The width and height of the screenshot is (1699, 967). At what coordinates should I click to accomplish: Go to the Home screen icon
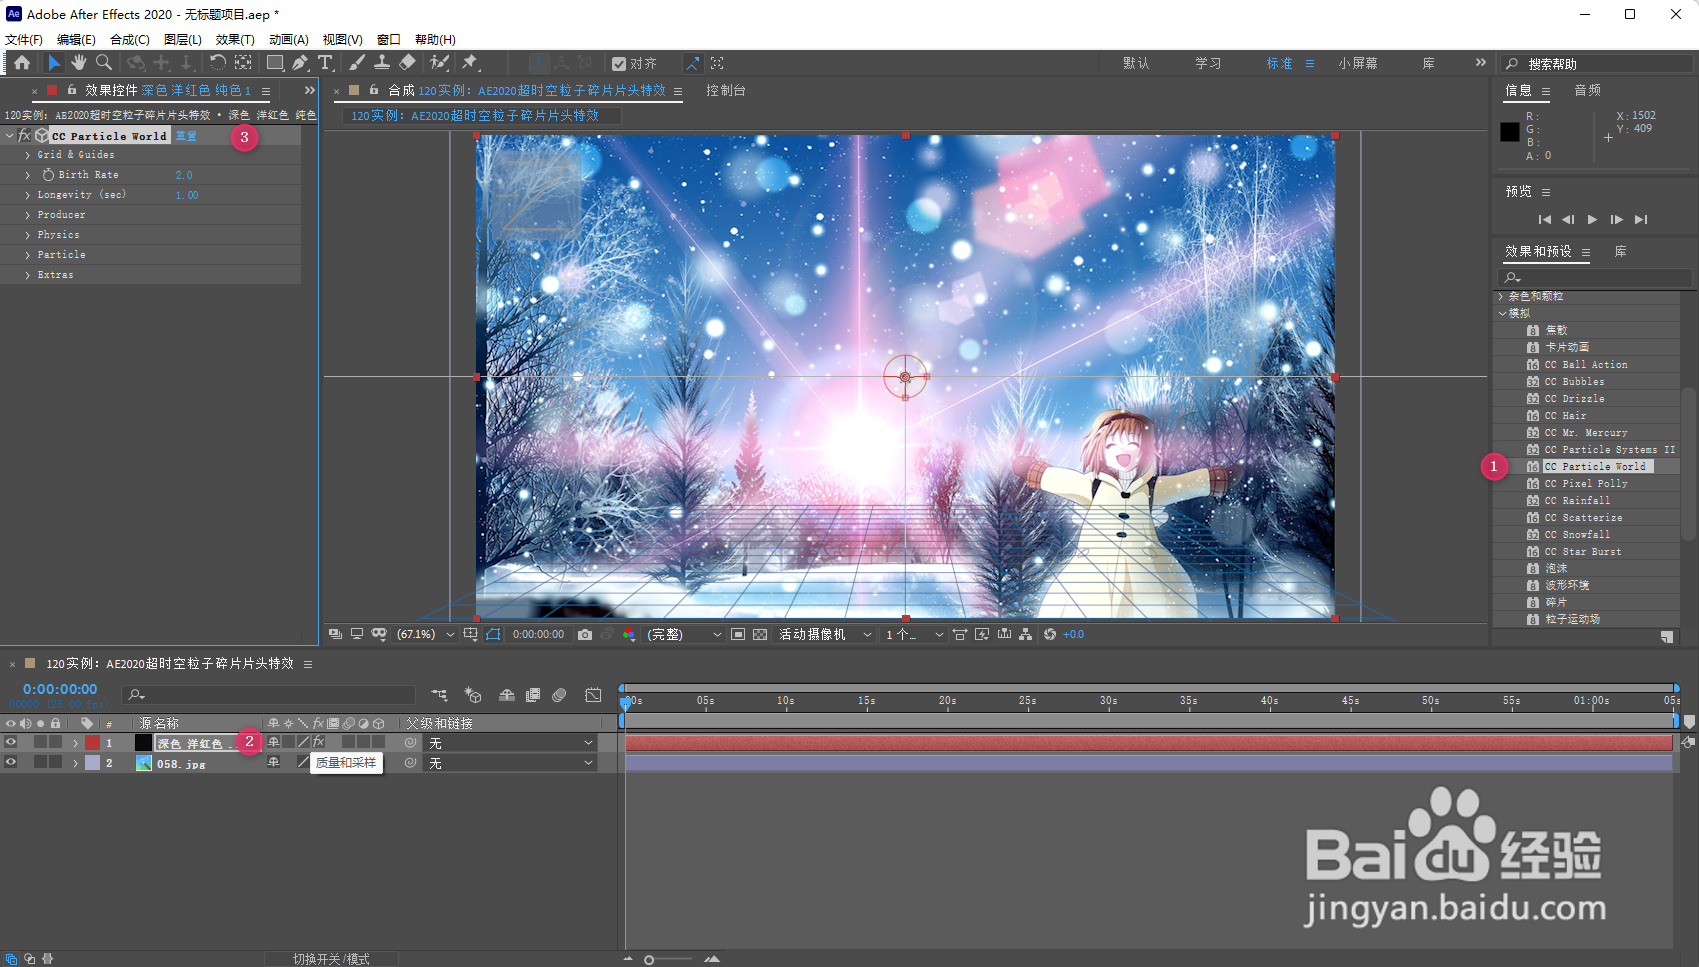22,63
